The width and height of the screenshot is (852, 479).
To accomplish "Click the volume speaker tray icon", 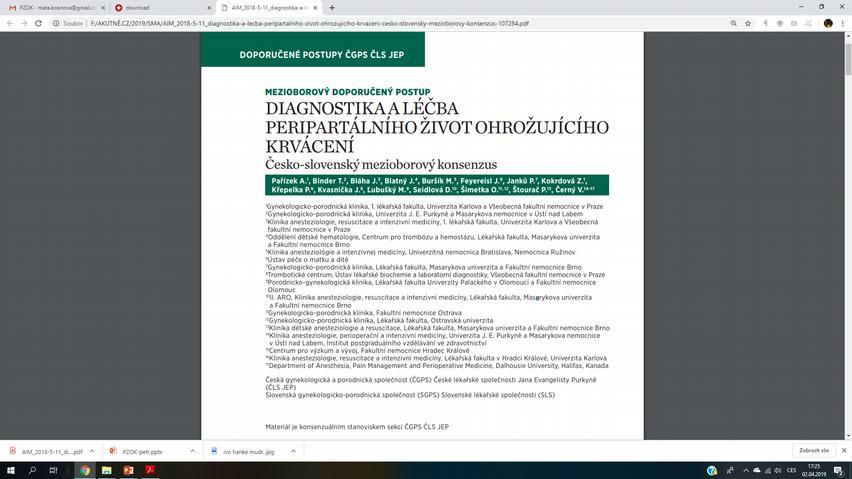I will click(778, 470).
